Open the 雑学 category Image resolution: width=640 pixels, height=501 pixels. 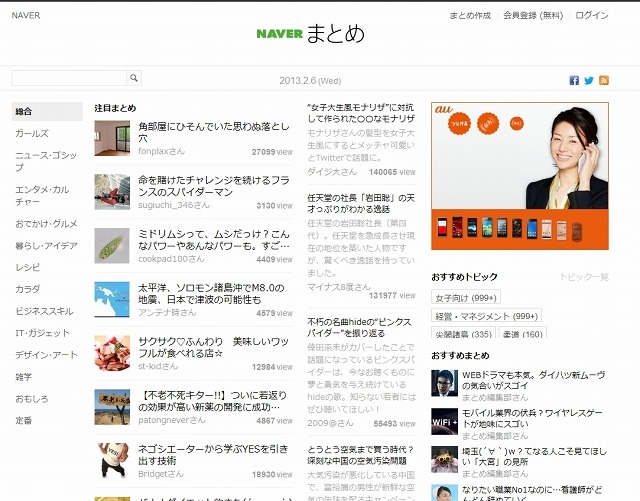pos(23,377)
